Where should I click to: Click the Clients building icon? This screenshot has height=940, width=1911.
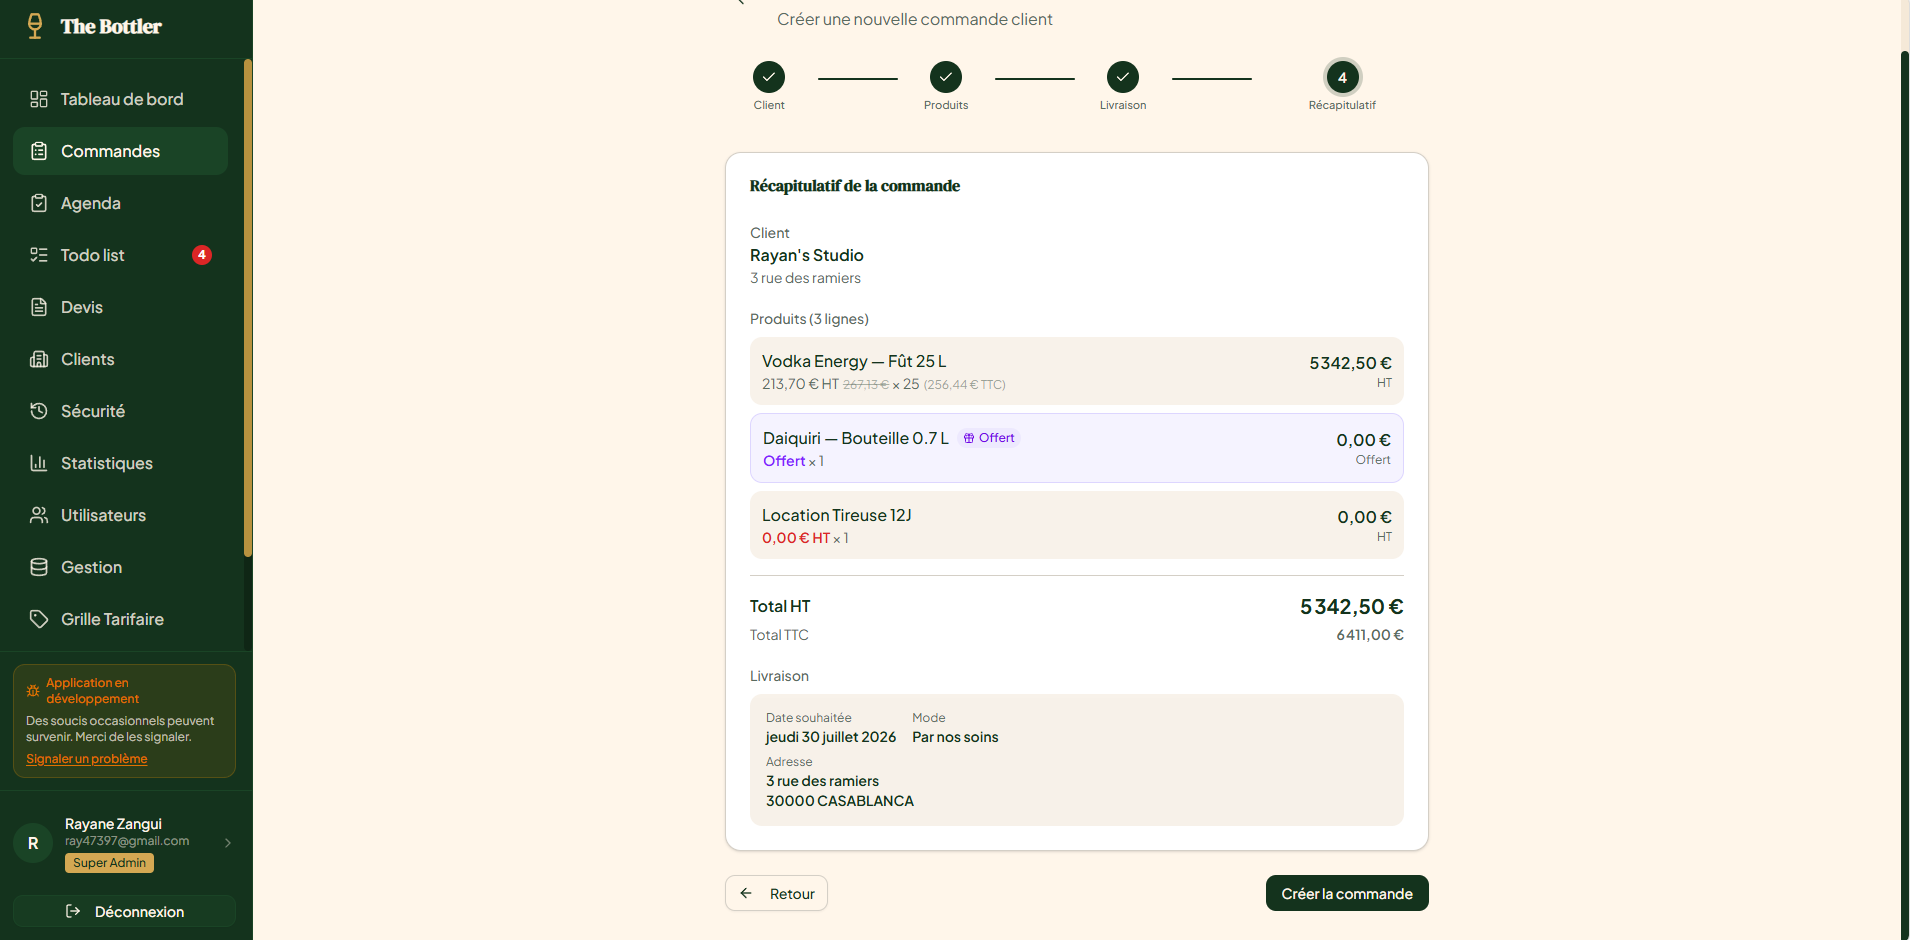point(39,359)
